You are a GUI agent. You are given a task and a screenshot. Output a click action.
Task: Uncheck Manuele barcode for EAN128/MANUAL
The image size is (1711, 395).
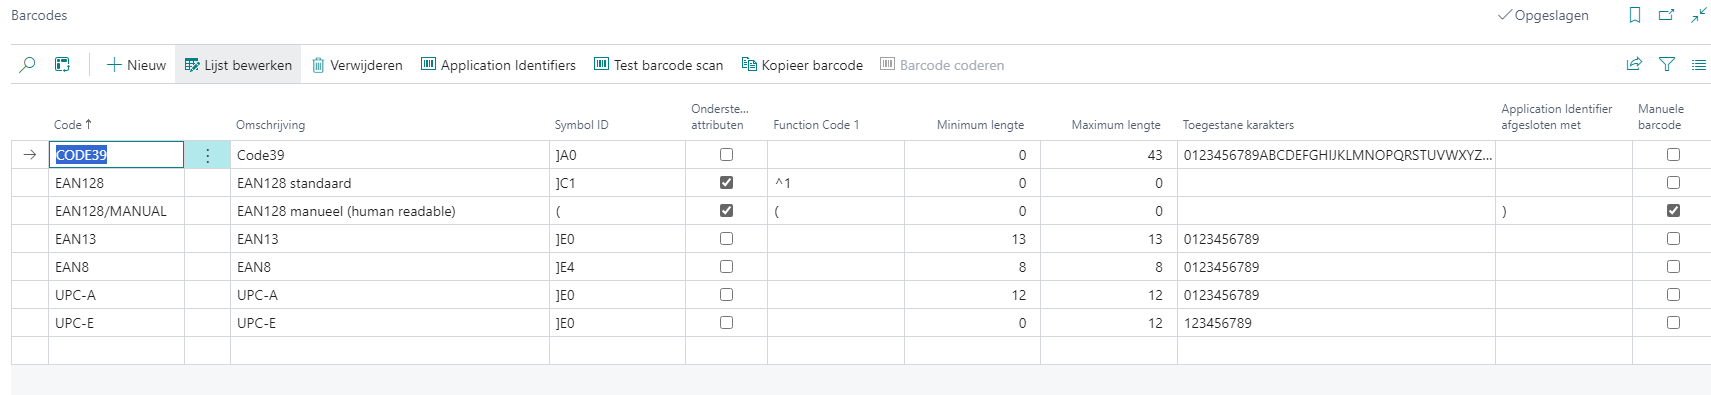(x=1673, y=211)
